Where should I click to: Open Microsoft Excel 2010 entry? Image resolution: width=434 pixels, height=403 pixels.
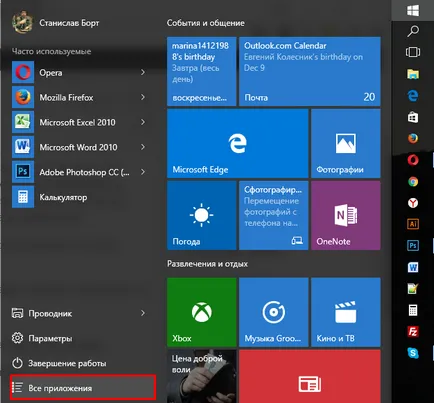[79, 122]
